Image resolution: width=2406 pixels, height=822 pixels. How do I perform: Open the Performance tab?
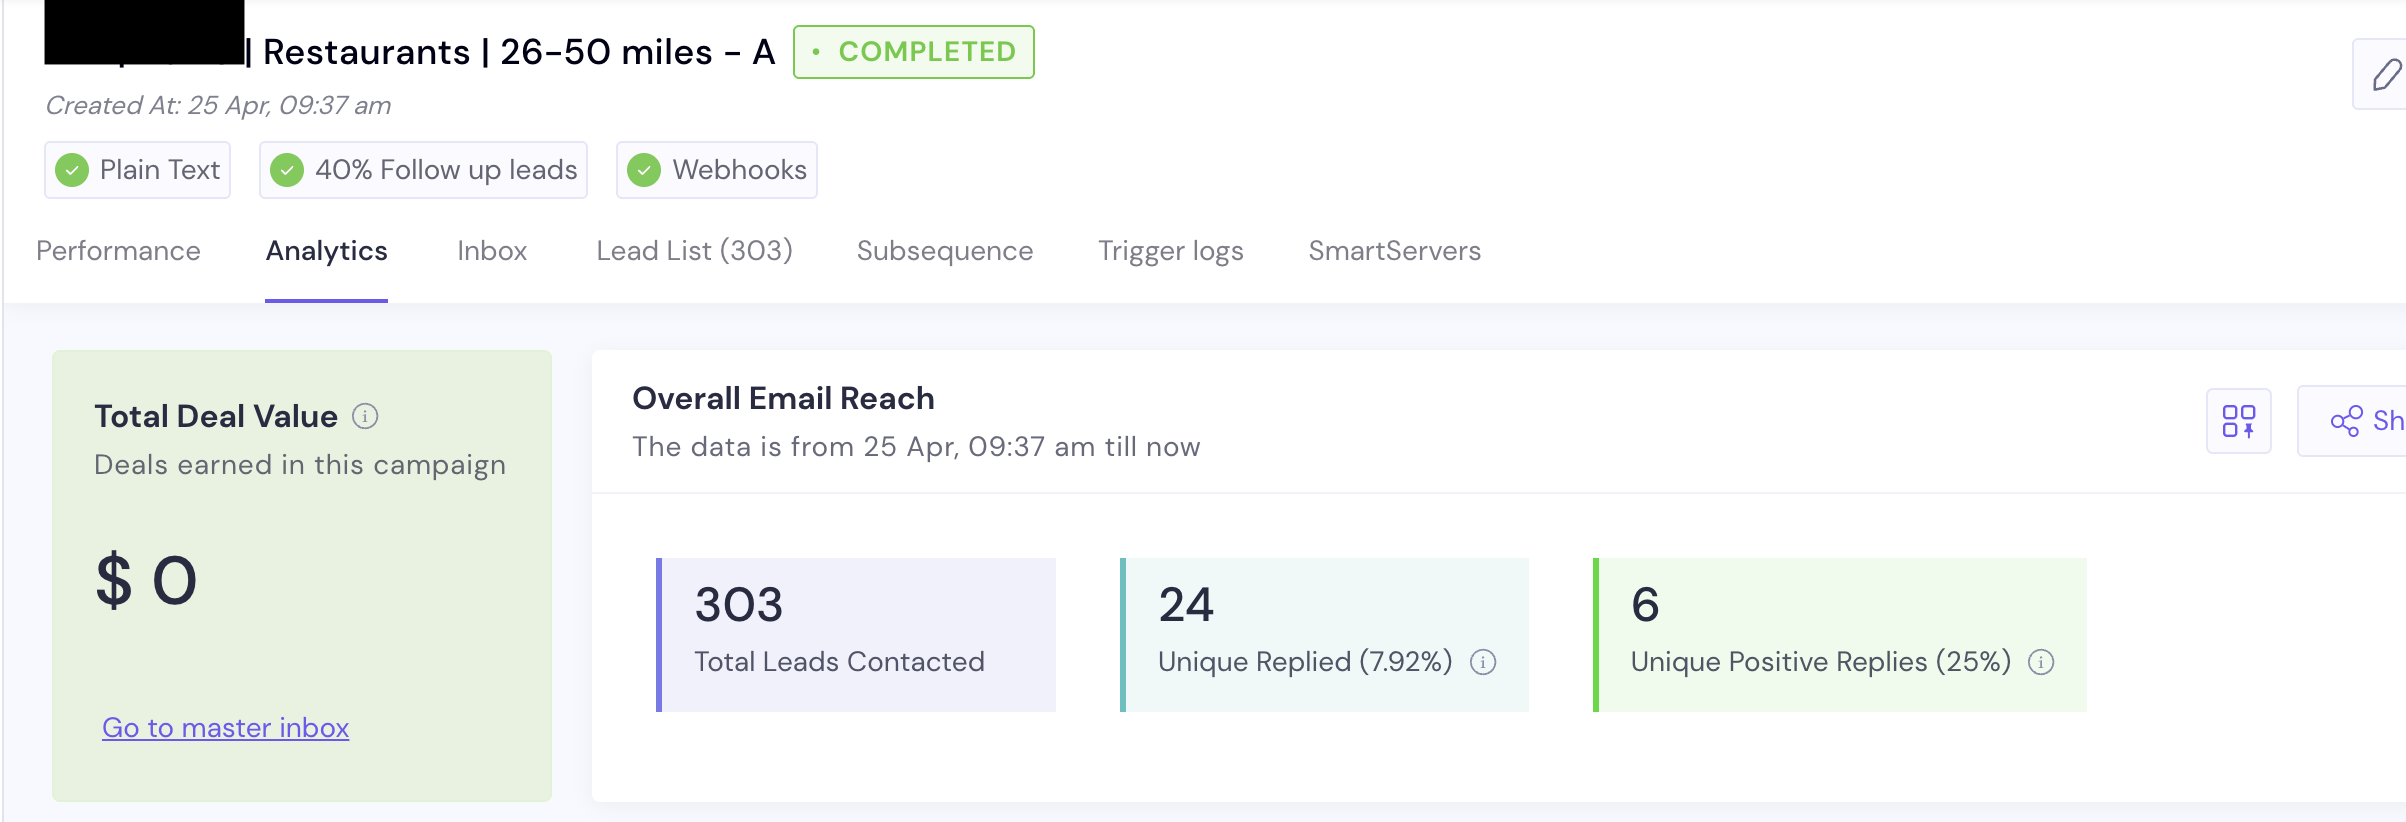(118, 251)
